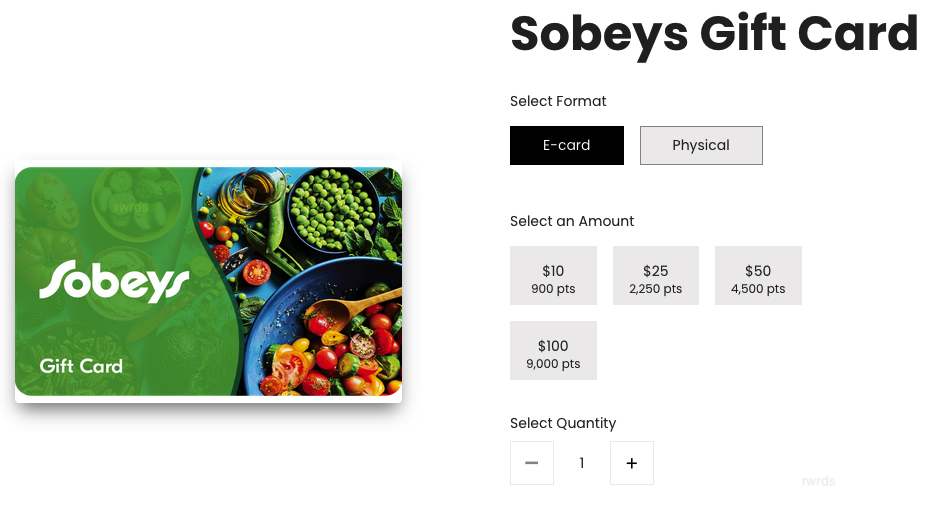Choose the $10 amount for 900 pts

553,276
